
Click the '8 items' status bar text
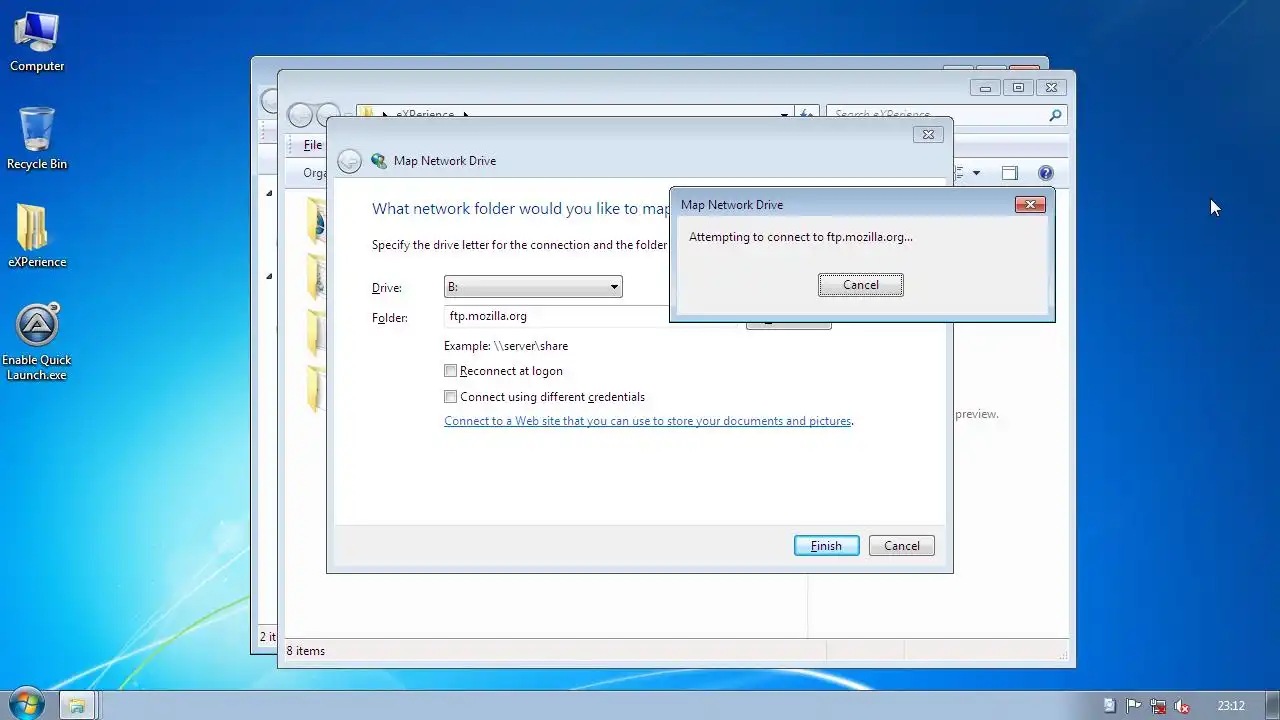(306, 651)
